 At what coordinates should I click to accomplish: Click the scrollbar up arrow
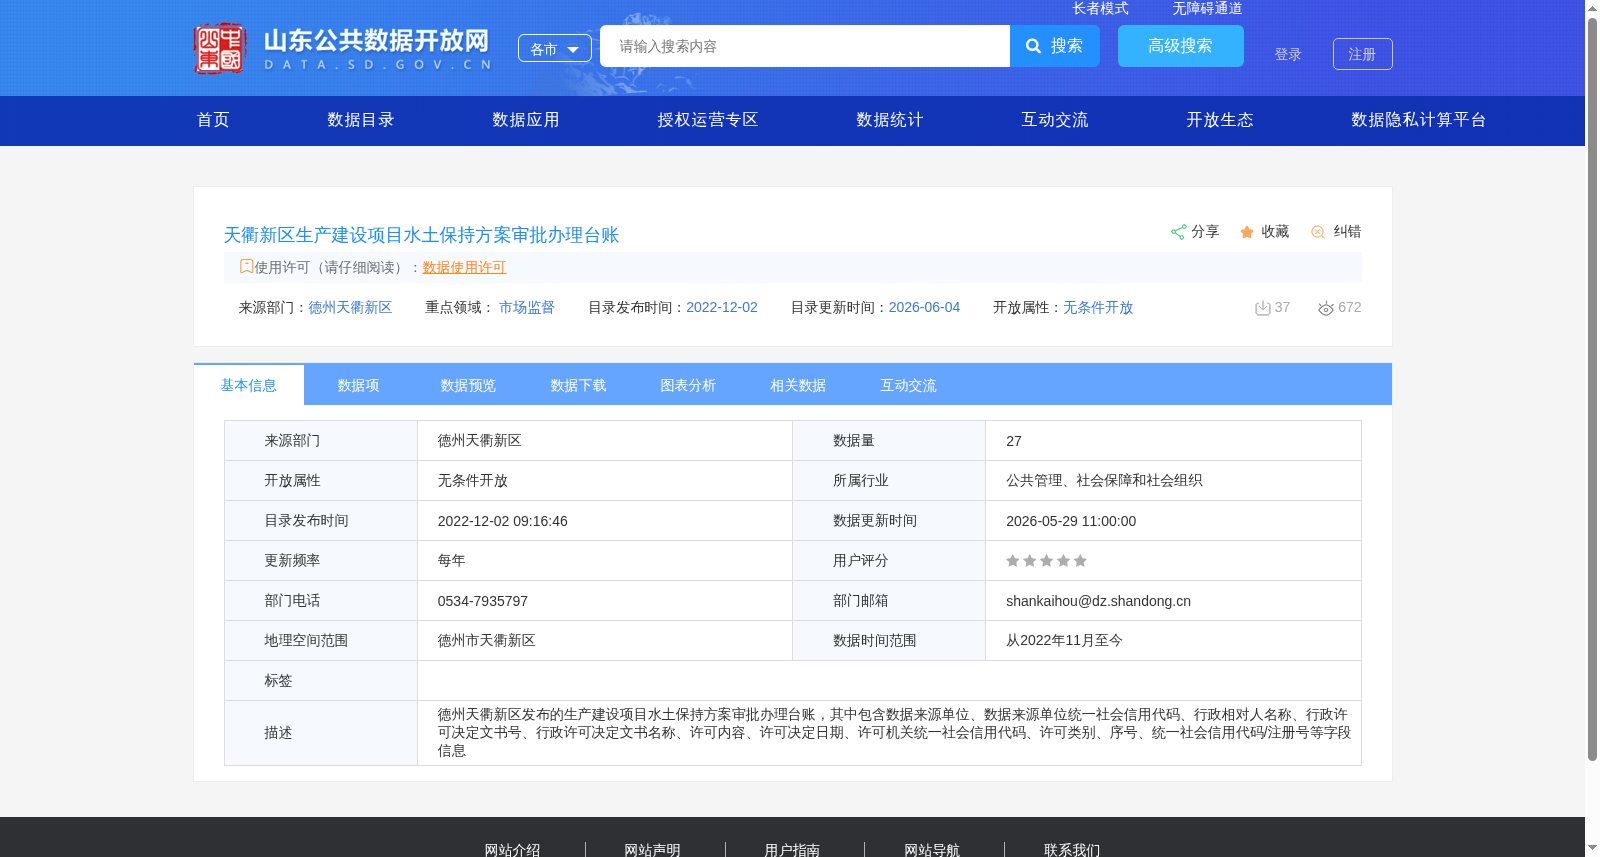1592,8
